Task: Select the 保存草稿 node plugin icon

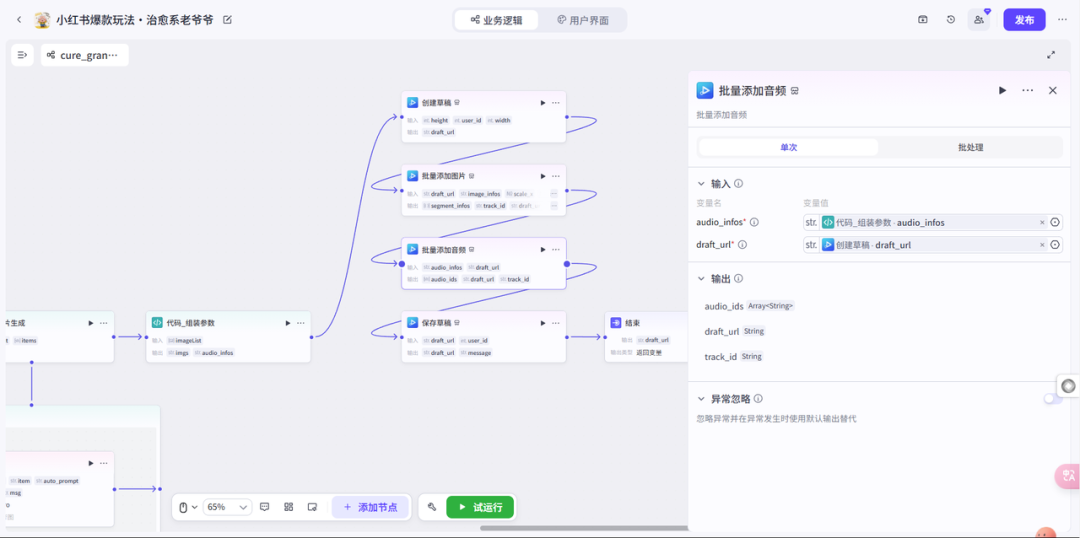Action: pyautogui.click(x=412, y=322)
